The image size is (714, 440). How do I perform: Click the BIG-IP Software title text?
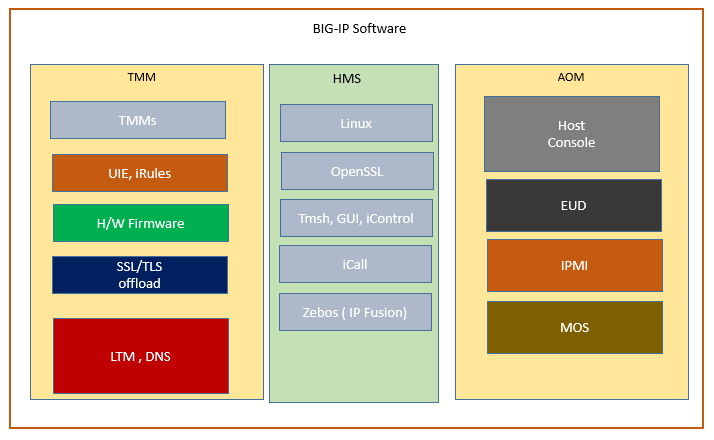[x=359, y=29]
